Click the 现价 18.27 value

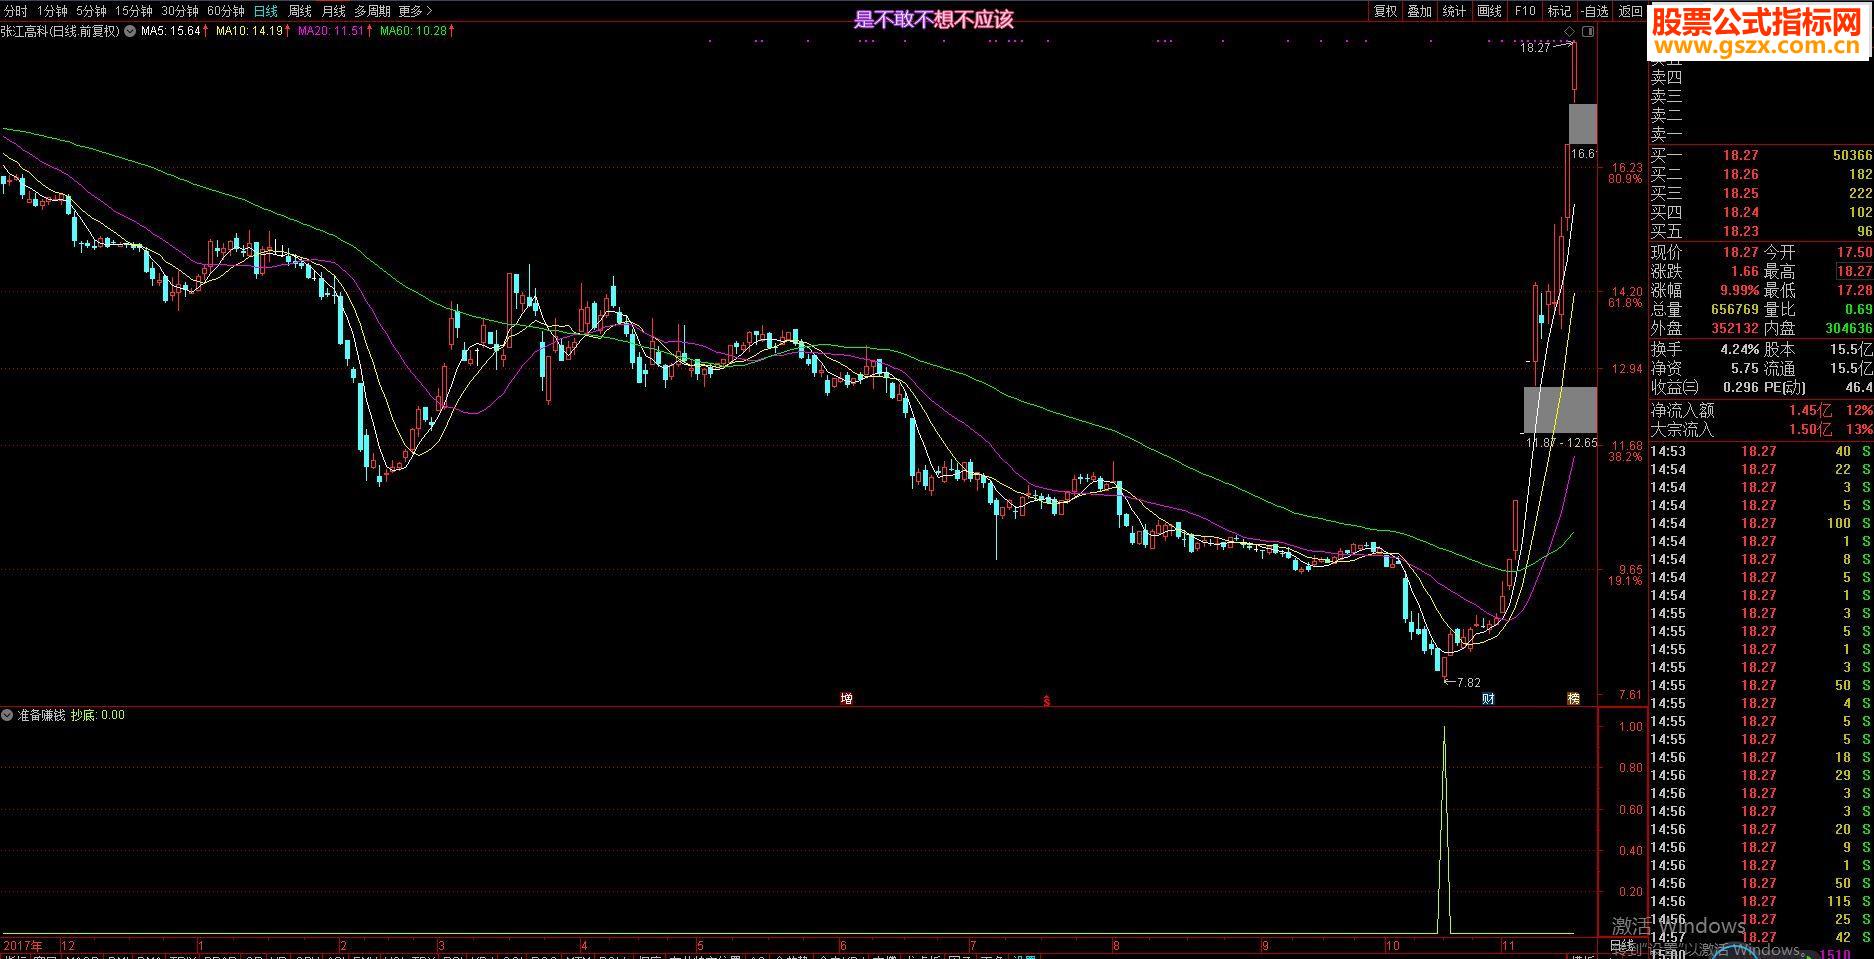pyautogui.click(x=1740, y=253)
